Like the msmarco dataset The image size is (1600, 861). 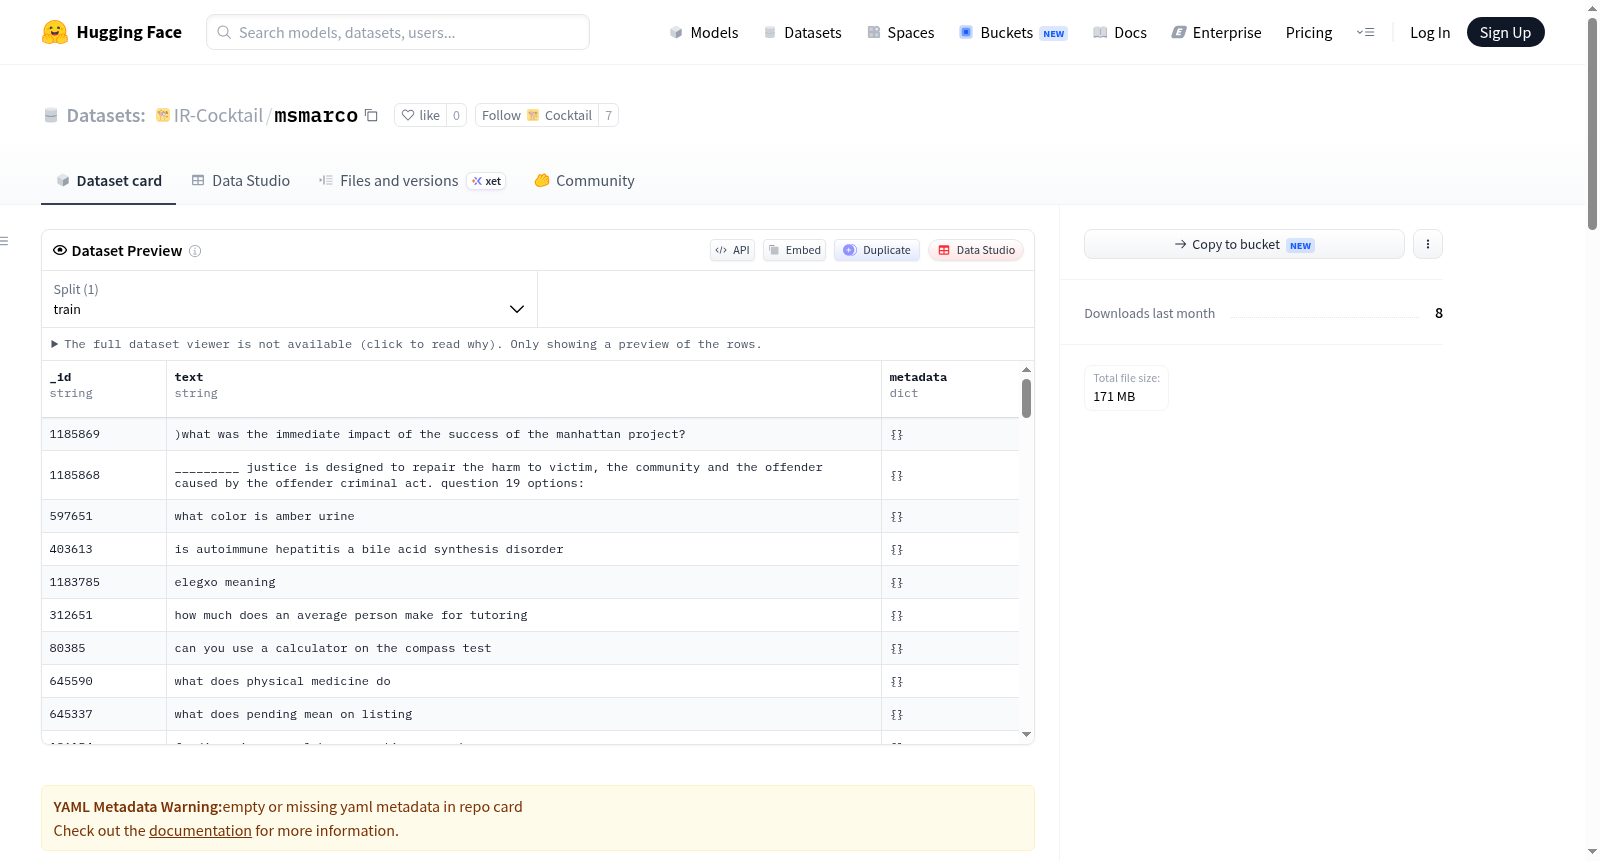tap(420, 115)
